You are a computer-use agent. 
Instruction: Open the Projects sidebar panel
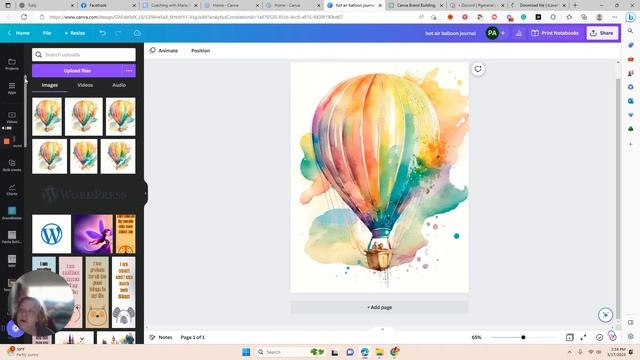[12, 64]
